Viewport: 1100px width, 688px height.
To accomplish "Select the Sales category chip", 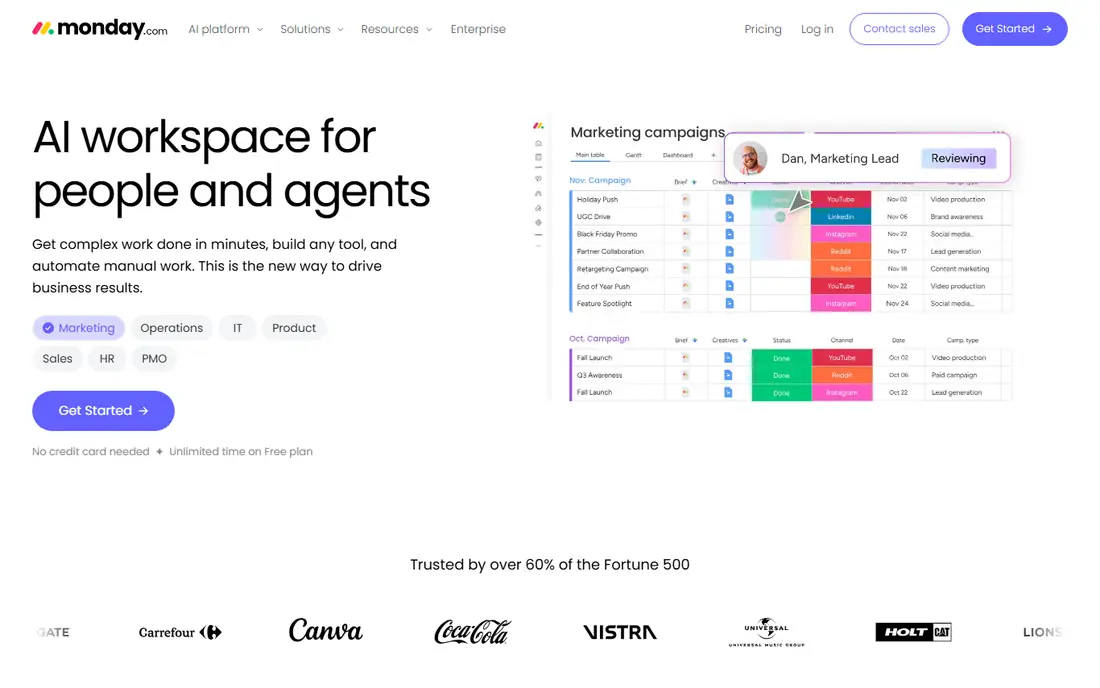I will click(x=58, y=358).
